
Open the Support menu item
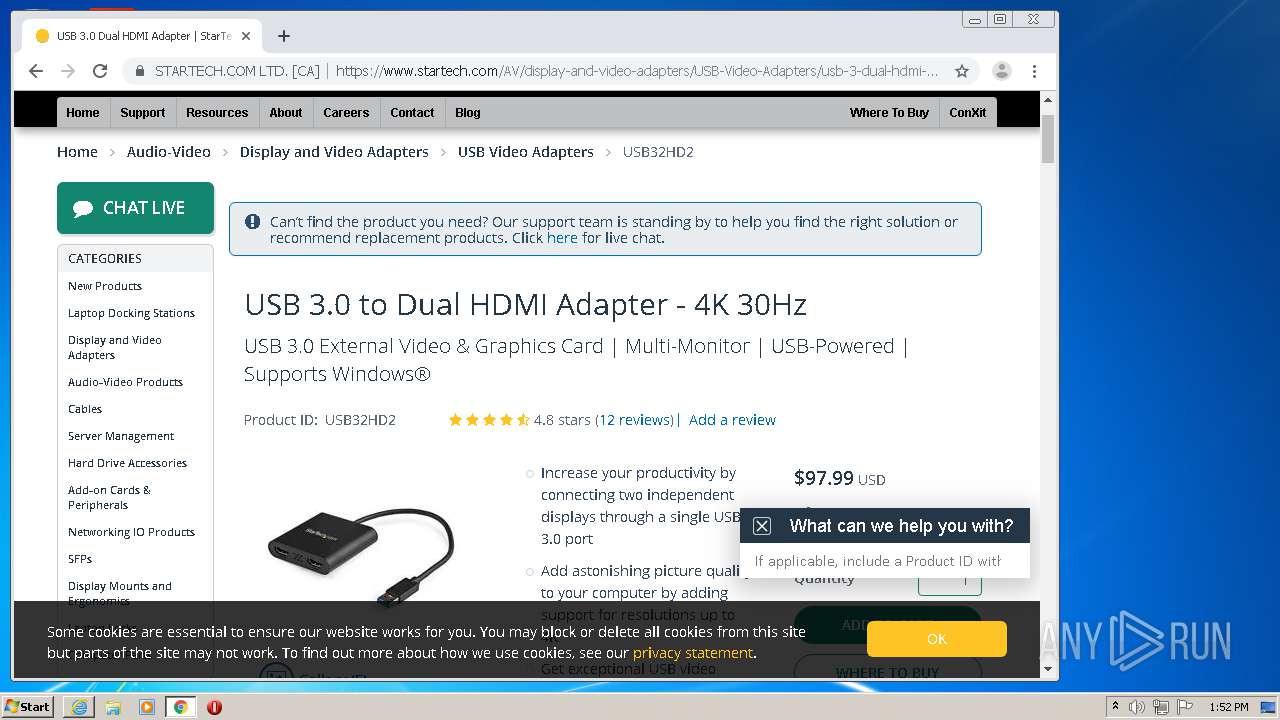143,112
